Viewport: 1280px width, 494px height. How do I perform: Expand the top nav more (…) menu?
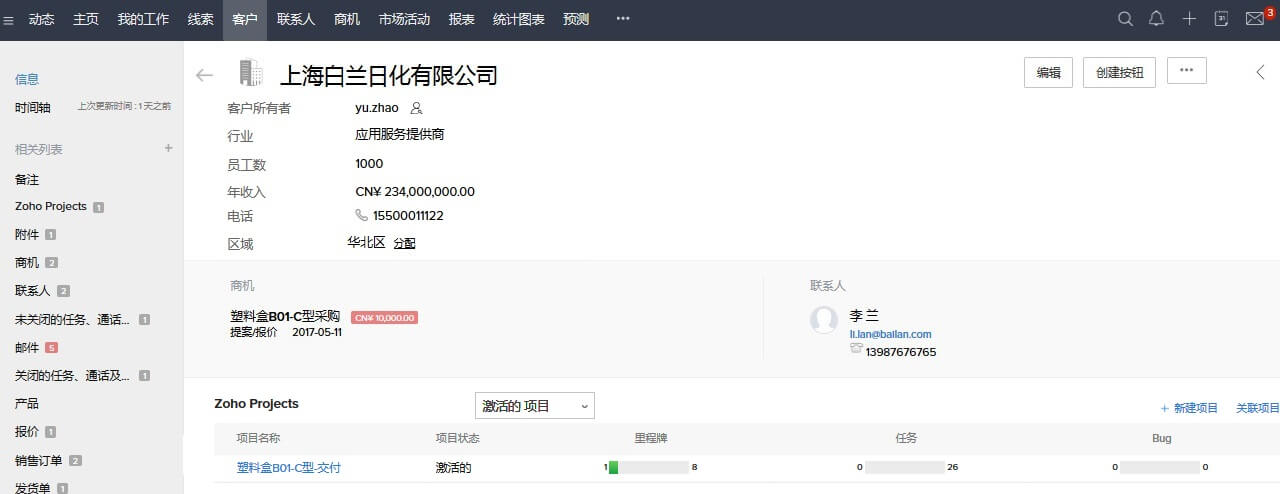(623, 19)
